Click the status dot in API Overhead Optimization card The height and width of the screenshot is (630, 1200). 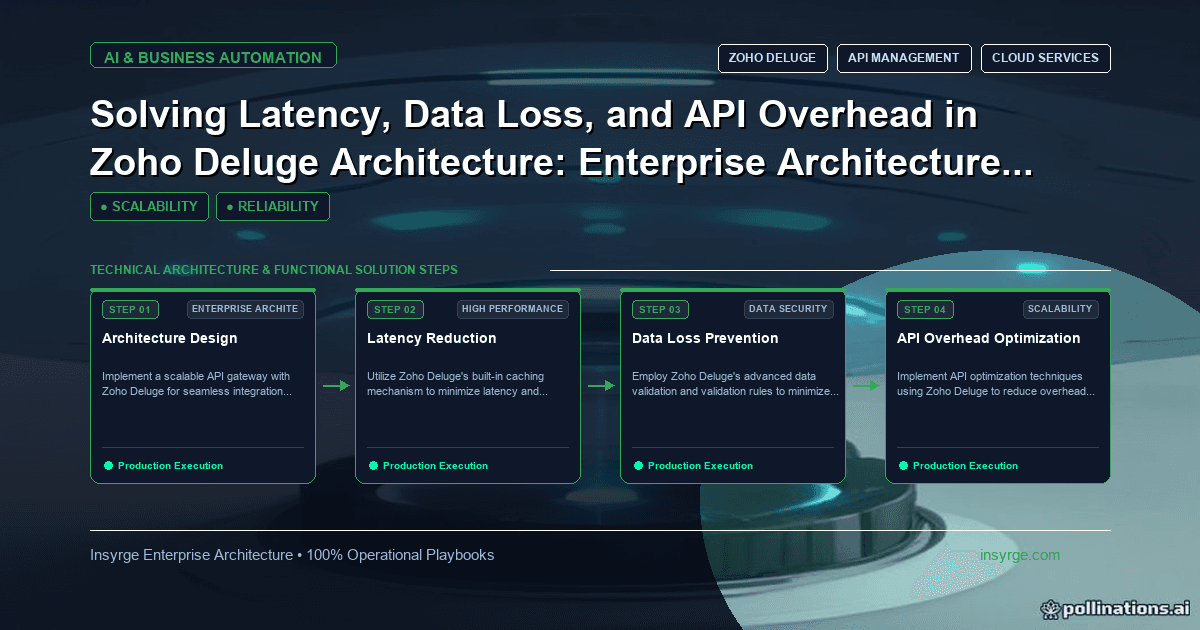pyautogui.click(x=903, y=465)
